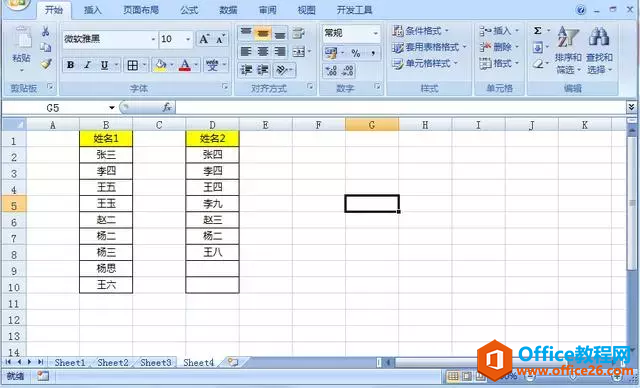The image size is (640, 388).
Task: Toggle left text alignment
Action: pyautogui.click(x=246, y=51)
